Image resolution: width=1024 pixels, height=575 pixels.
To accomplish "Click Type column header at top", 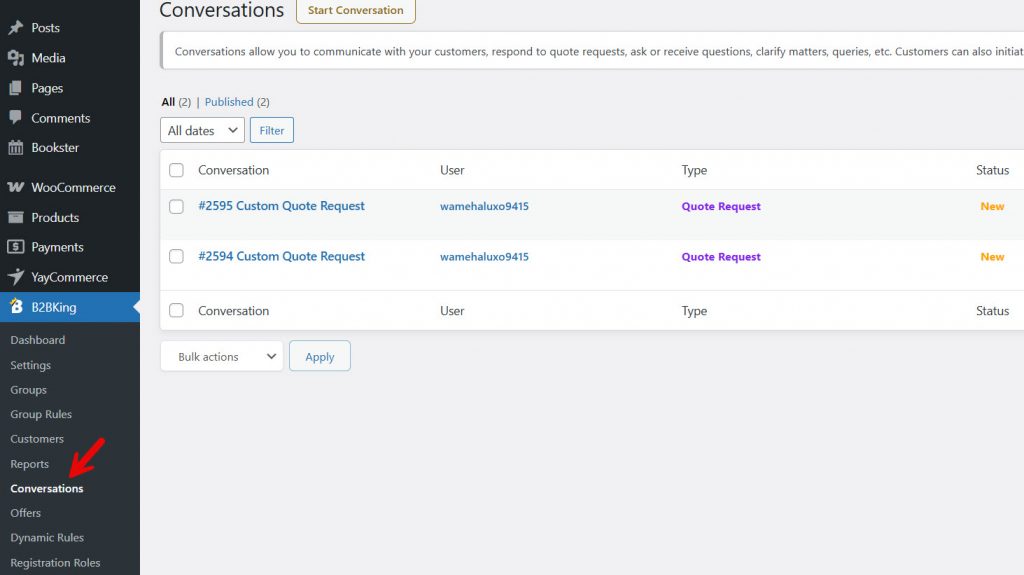I will (x=694, y=171).
